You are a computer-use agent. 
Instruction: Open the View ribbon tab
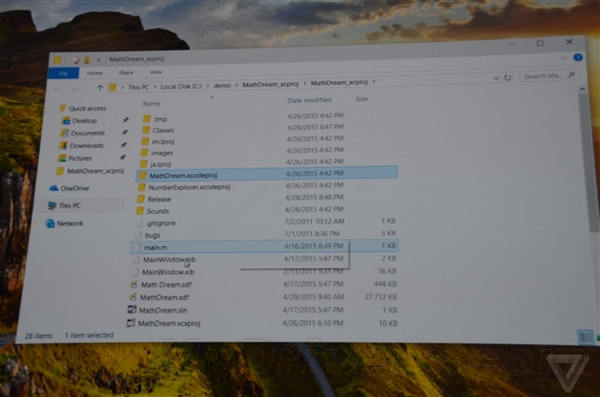click(x=155, y=72)
